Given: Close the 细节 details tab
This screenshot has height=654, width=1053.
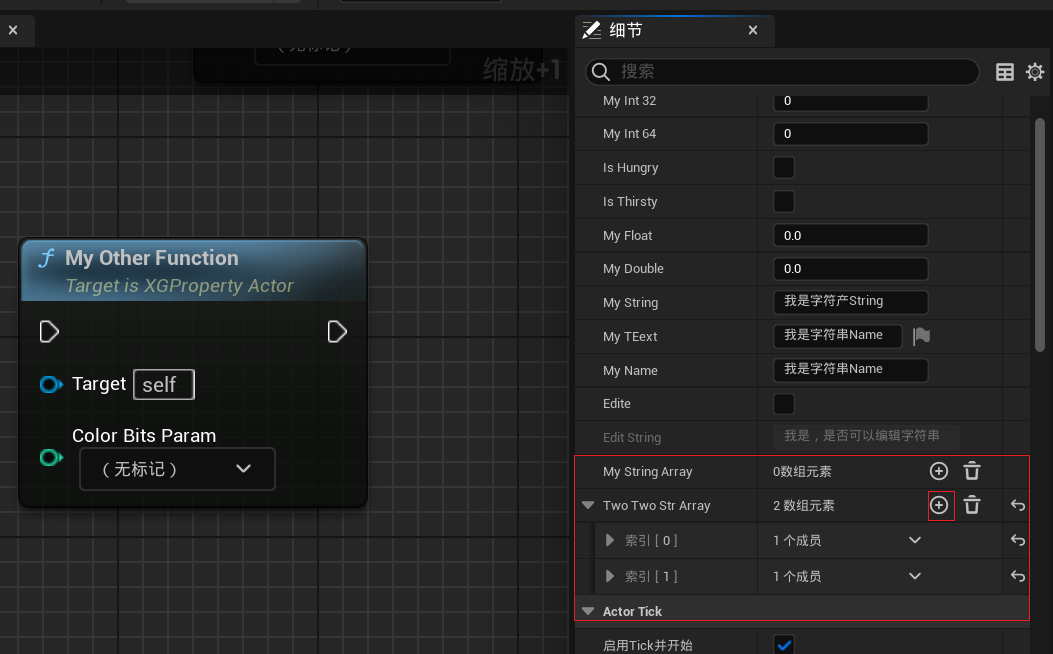Looking at the screenshot, I should coord(753,30).
